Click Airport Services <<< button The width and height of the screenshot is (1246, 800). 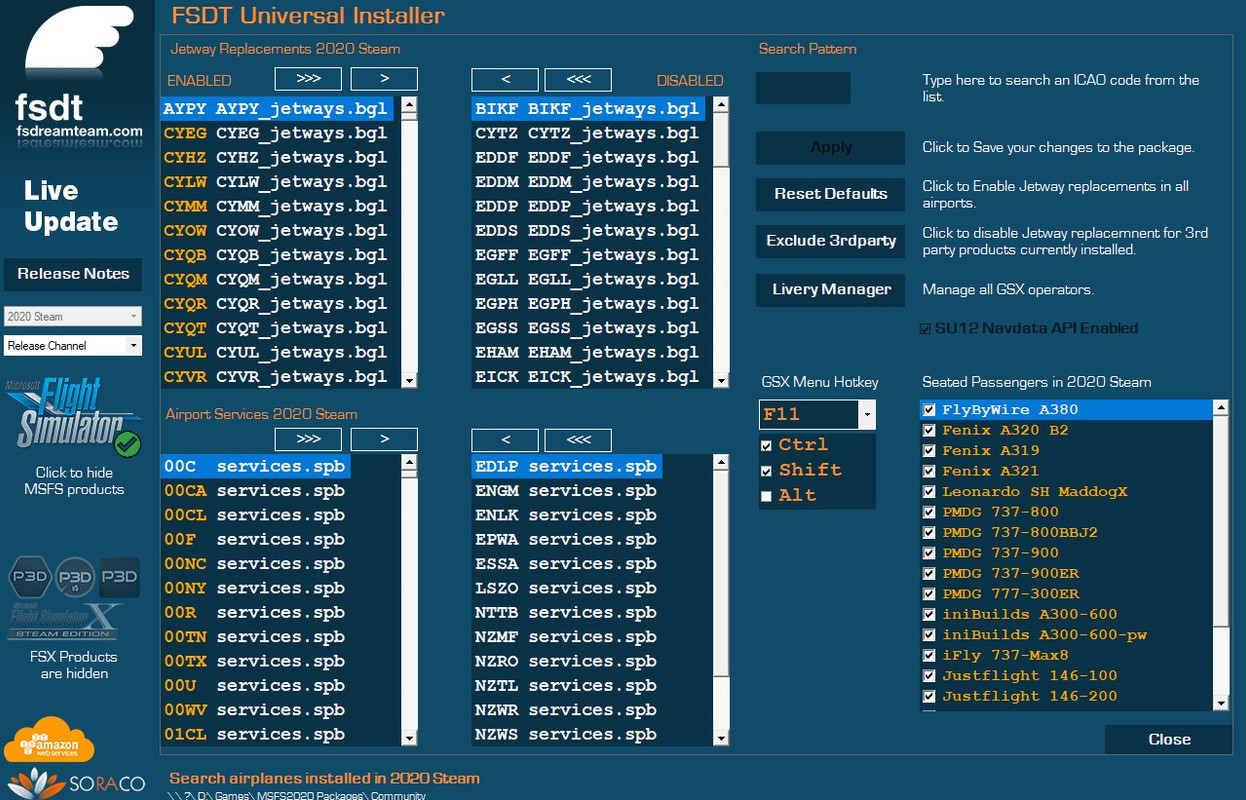[578, 439]
